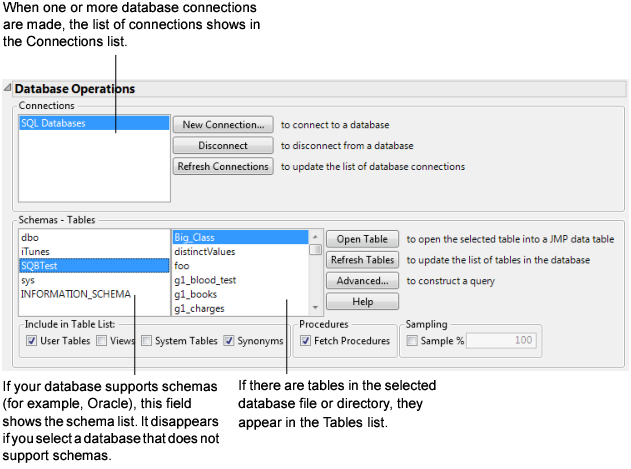
Task: Select Big_Class table
Action: point(240,238)
